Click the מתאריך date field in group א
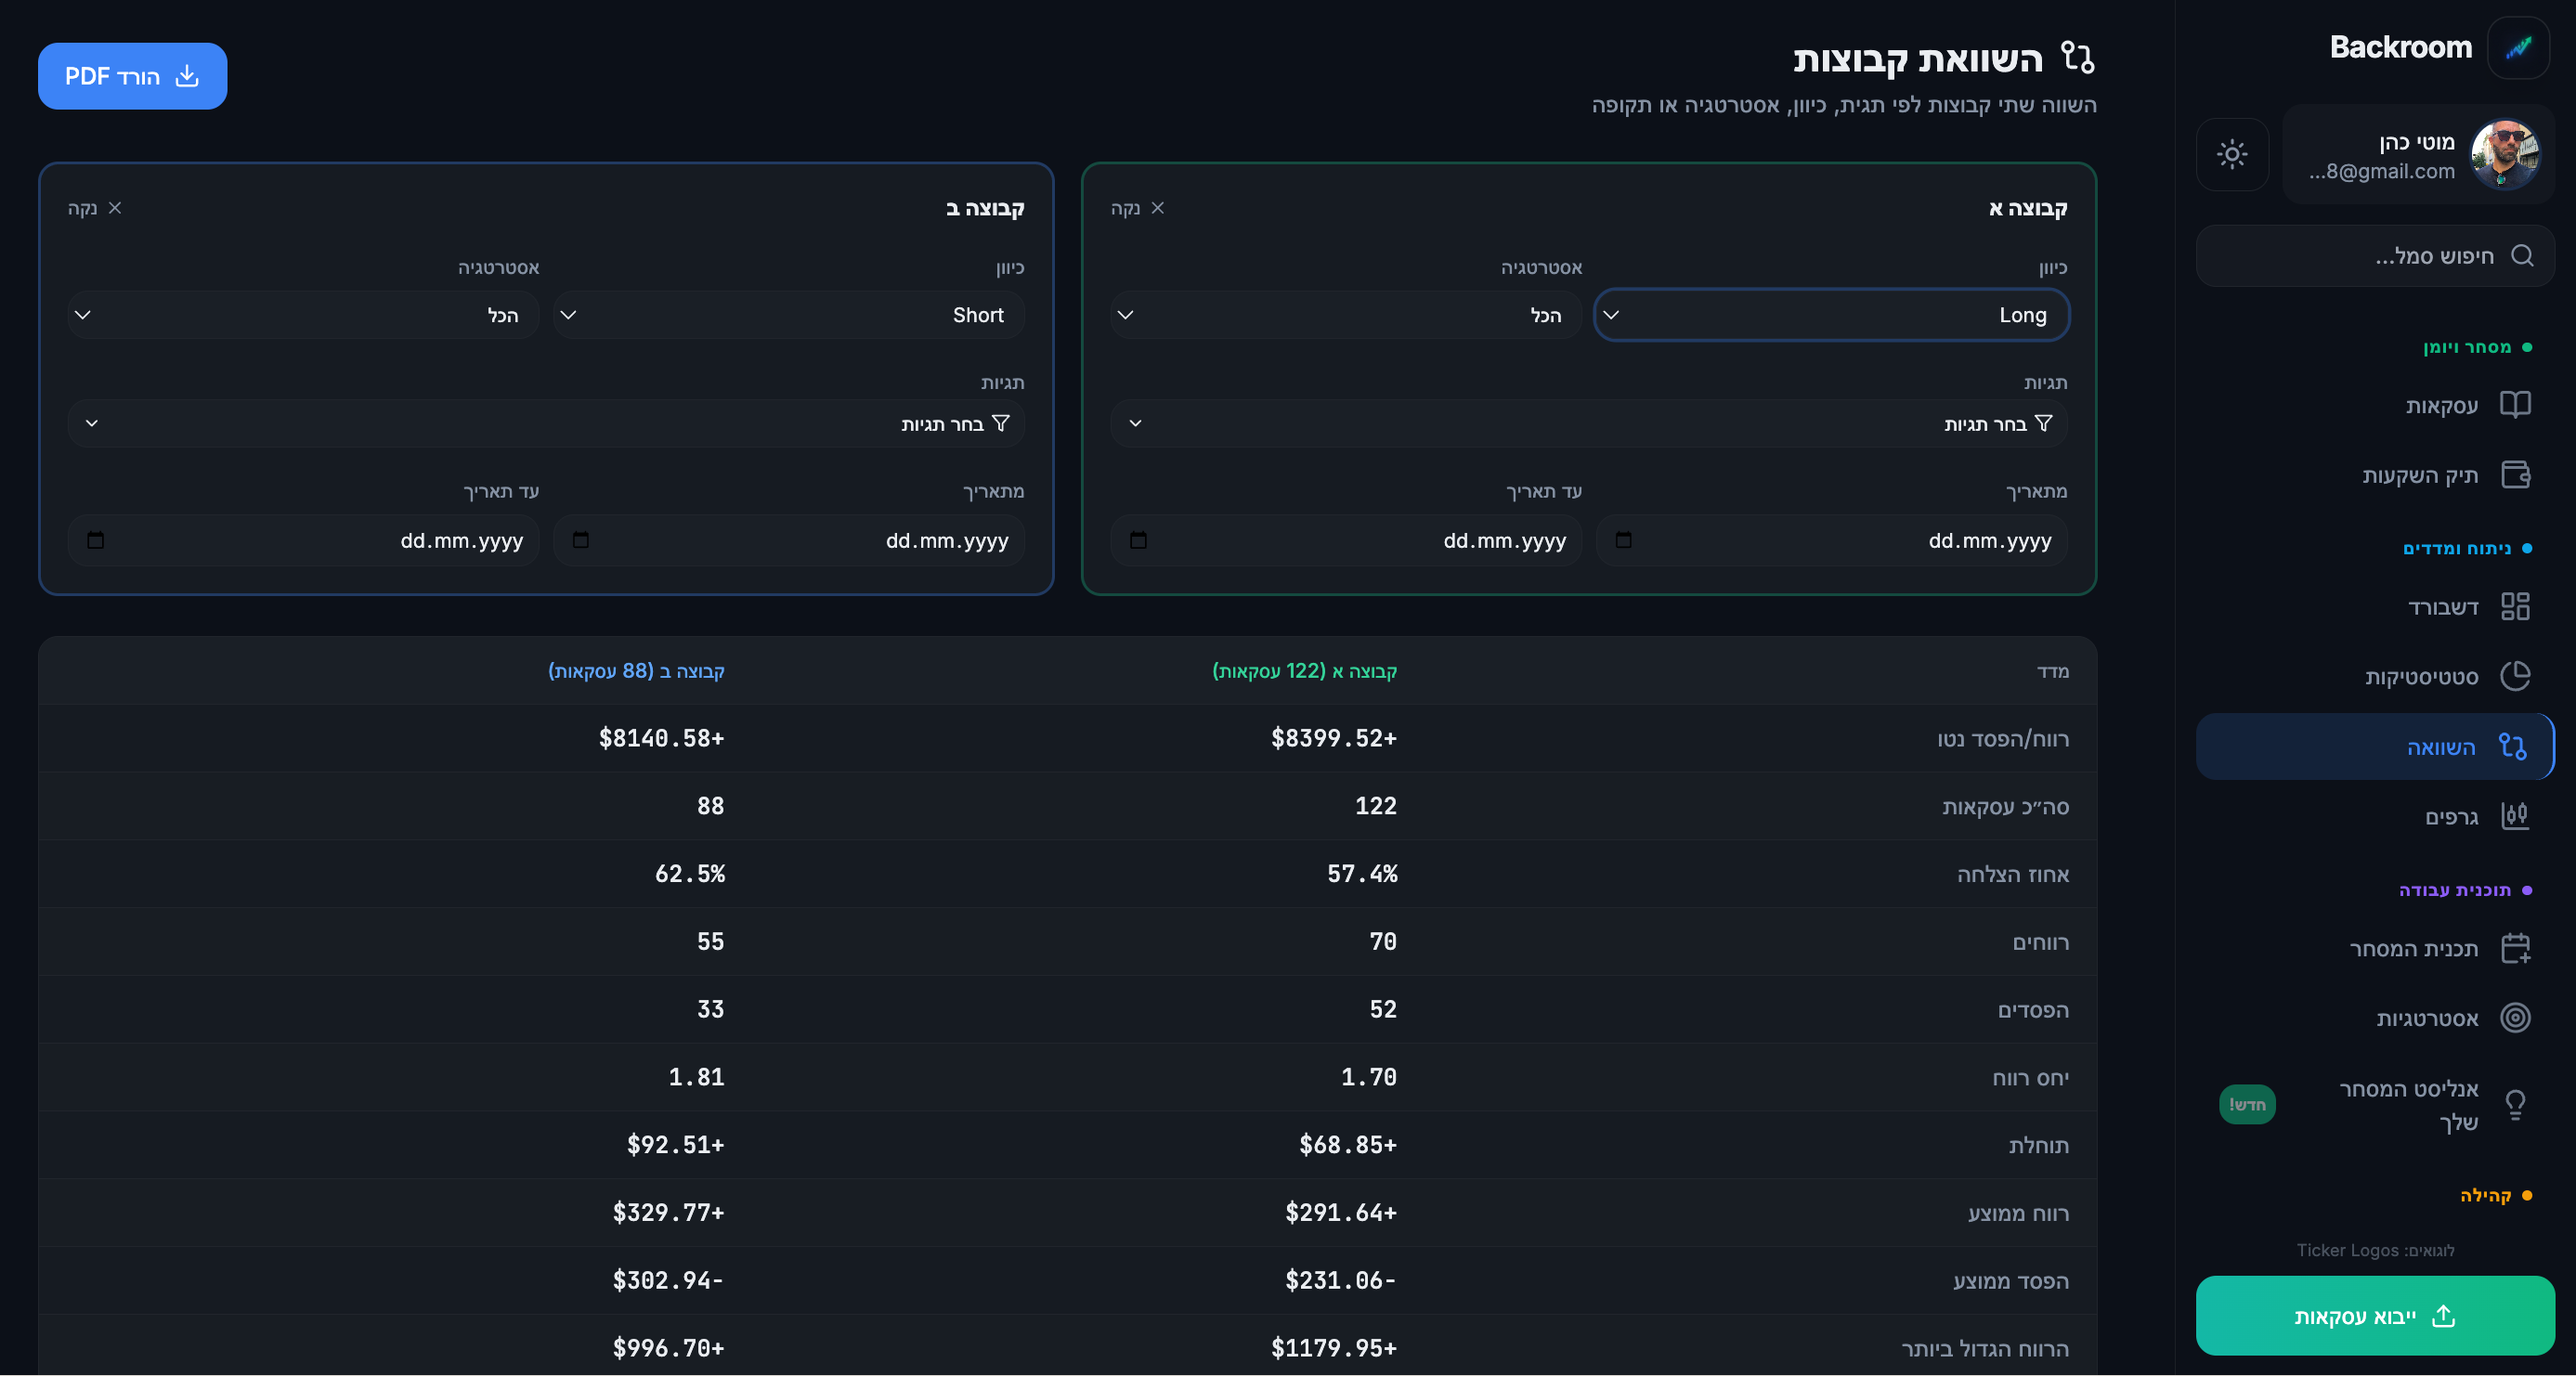 (x=1831, y=541)
